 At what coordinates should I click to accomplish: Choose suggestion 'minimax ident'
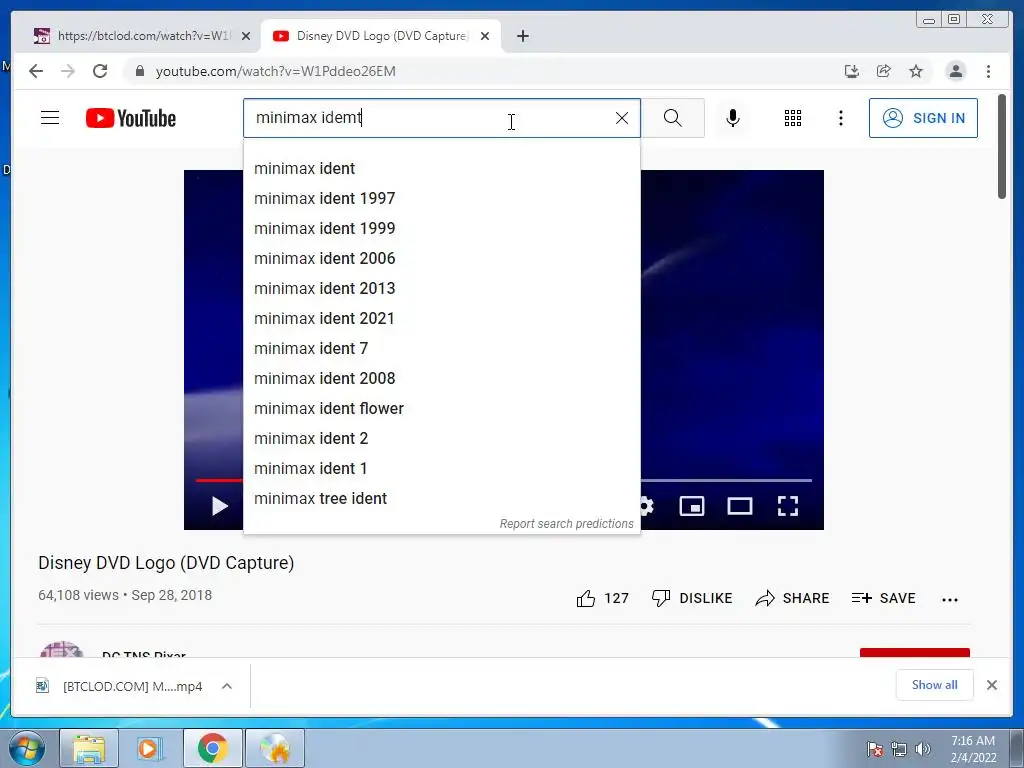click(441, 168)
